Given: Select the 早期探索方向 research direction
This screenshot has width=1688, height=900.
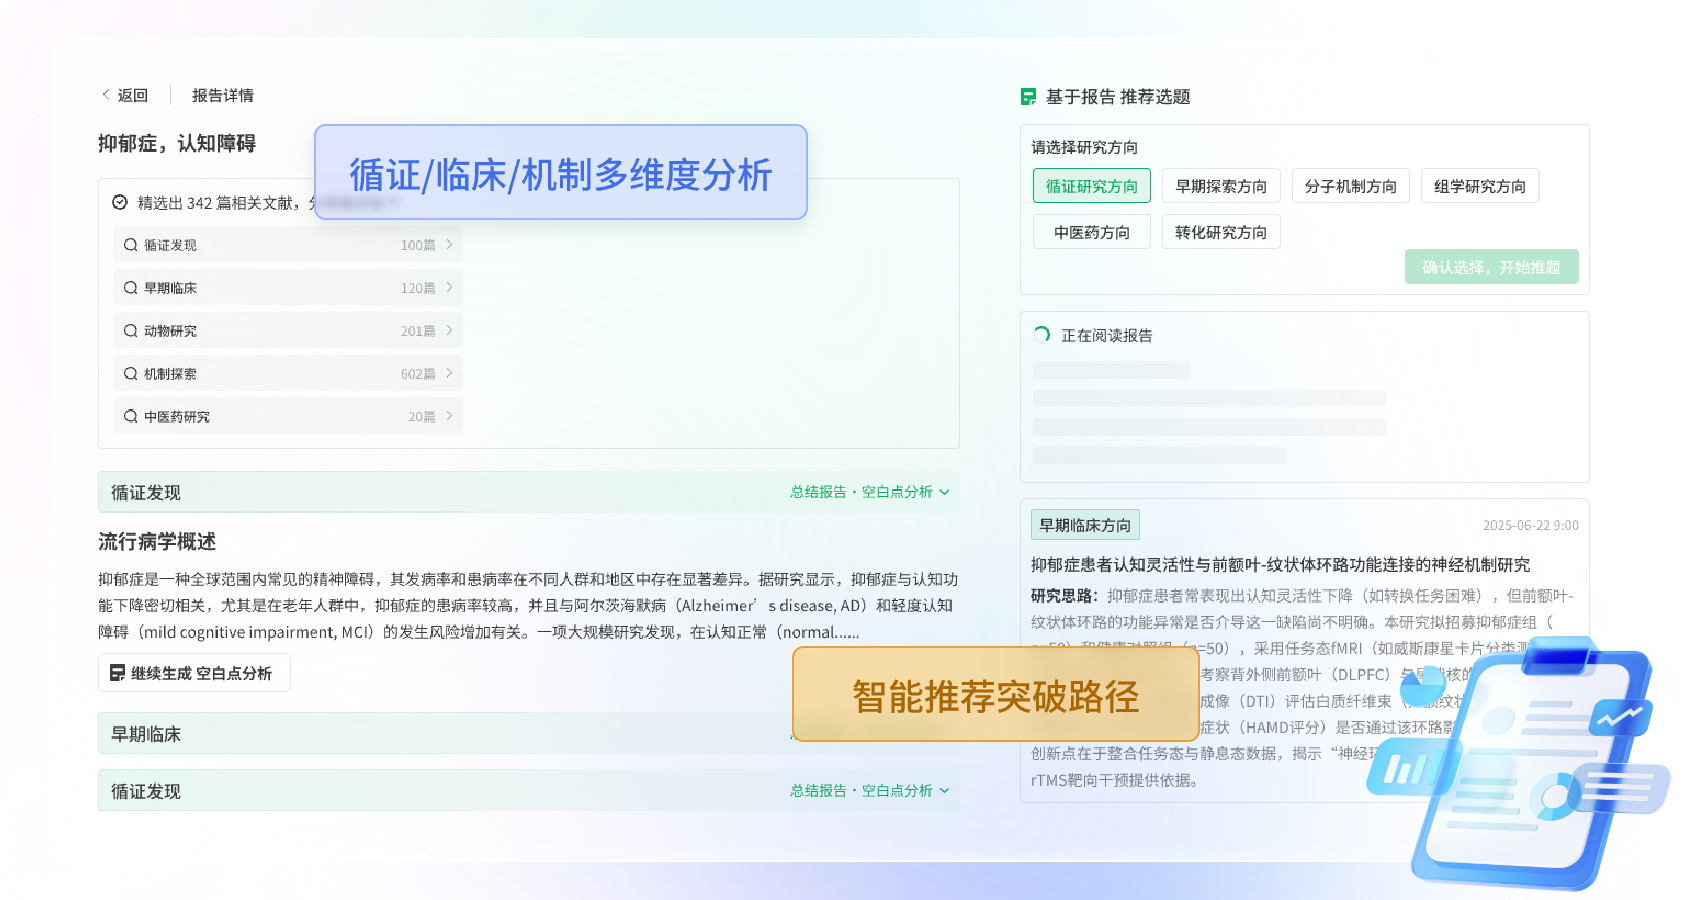Looking at the screenshot, I should click(x=1221, y=185).
